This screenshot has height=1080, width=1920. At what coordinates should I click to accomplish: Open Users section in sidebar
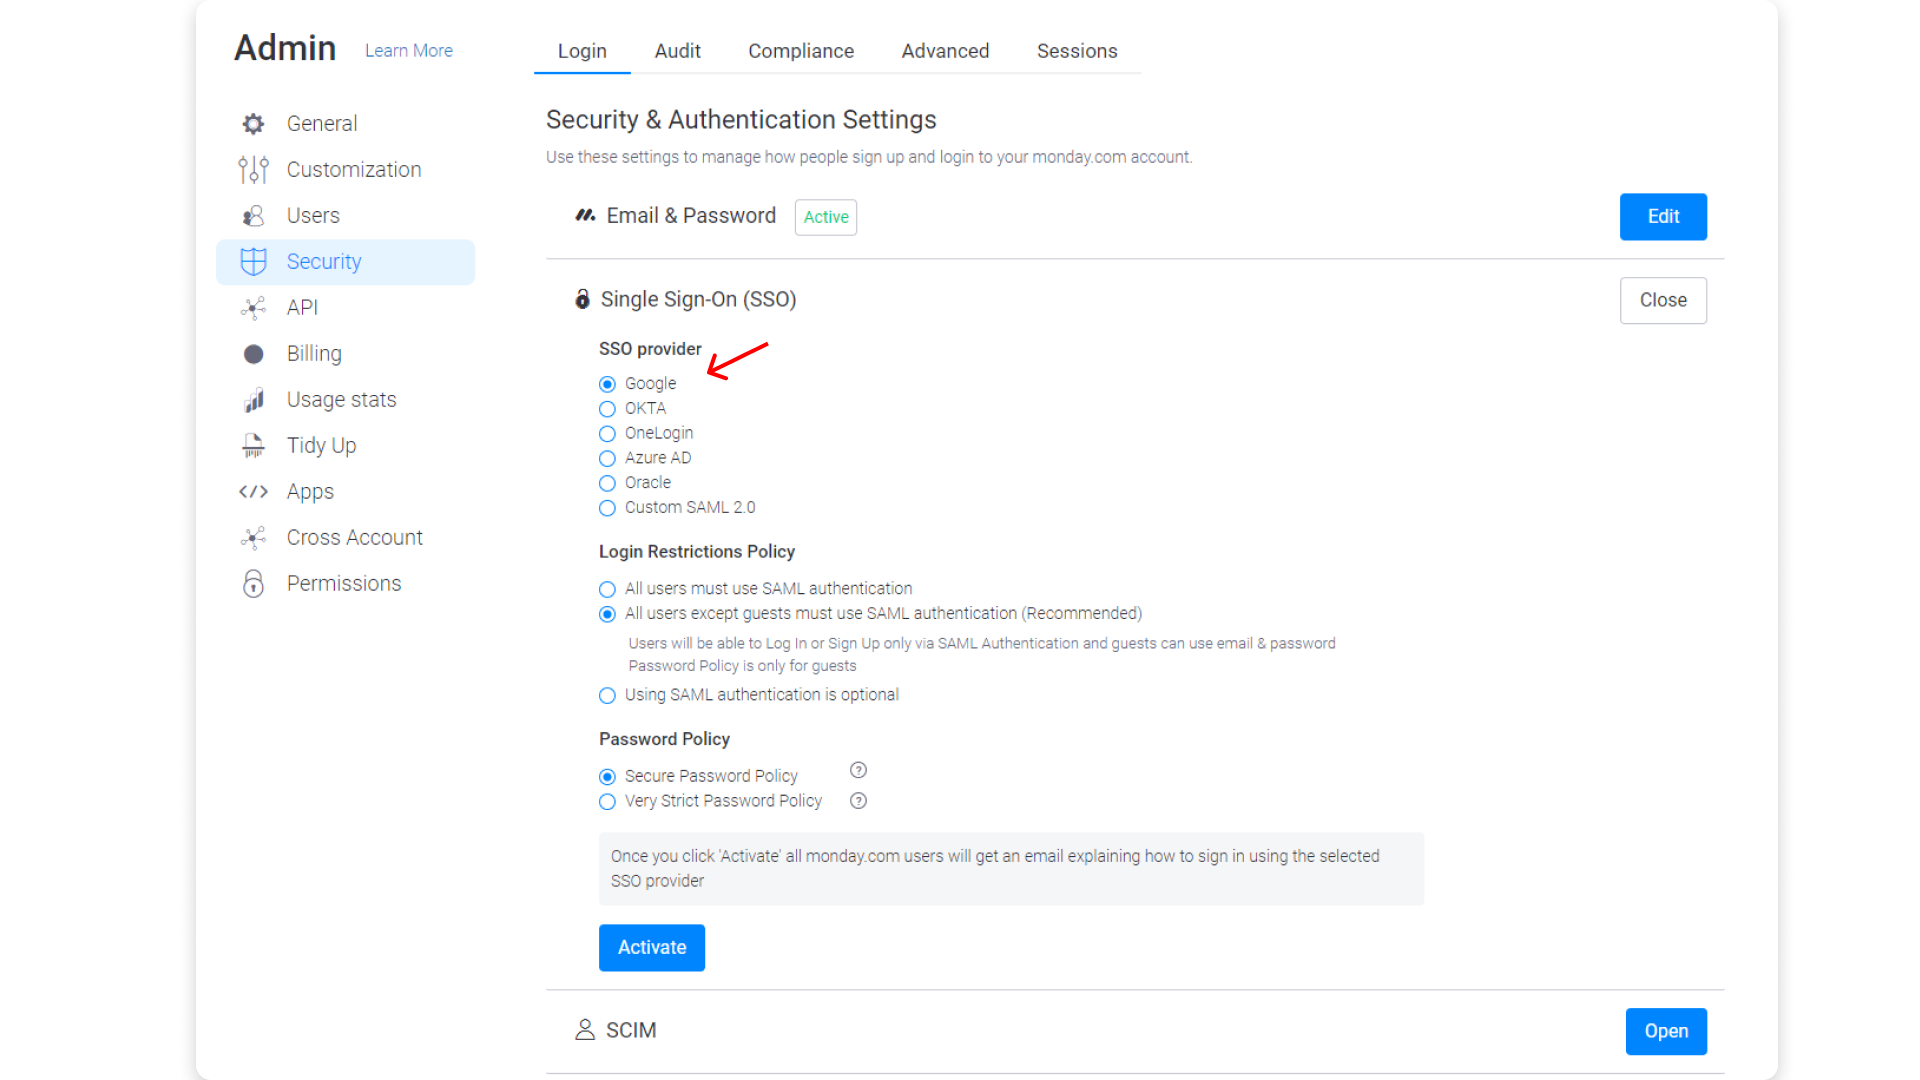coord(345,216)
